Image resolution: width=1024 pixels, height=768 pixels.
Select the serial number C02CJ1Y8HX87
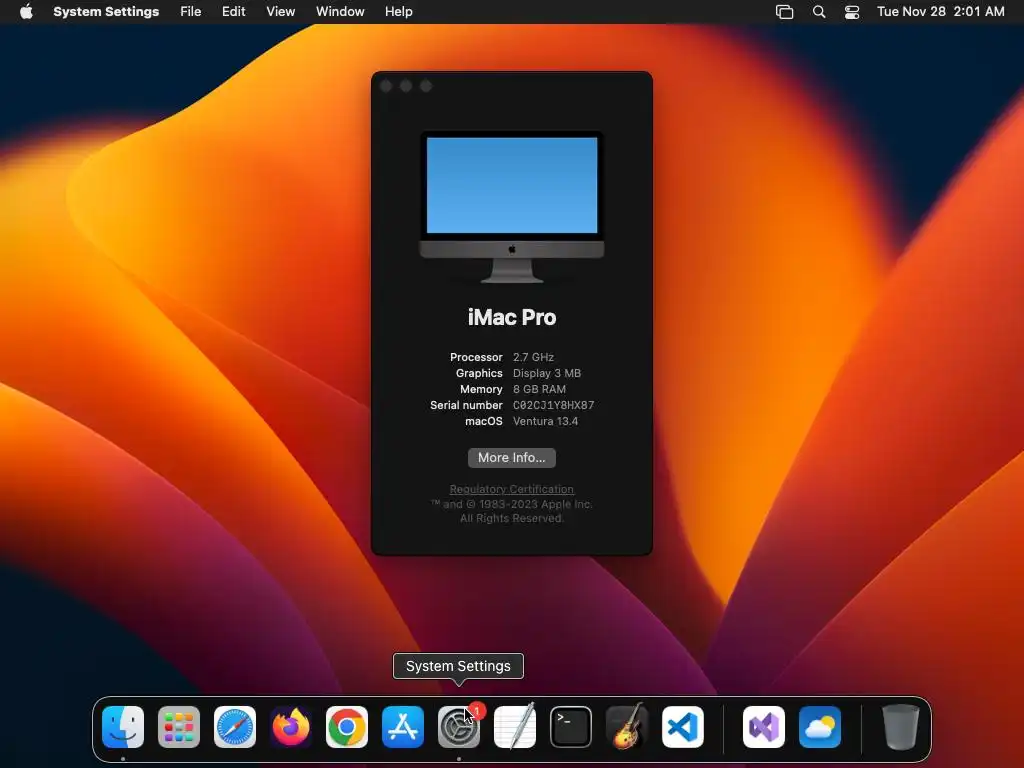553,405
